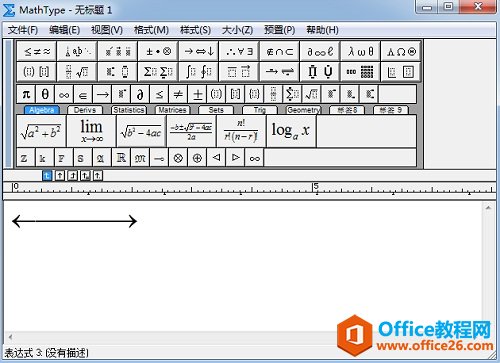Insert quadratic formula expression
This screenshot has width=500, height=363.
pyautogui.click(x=191, y=131)
